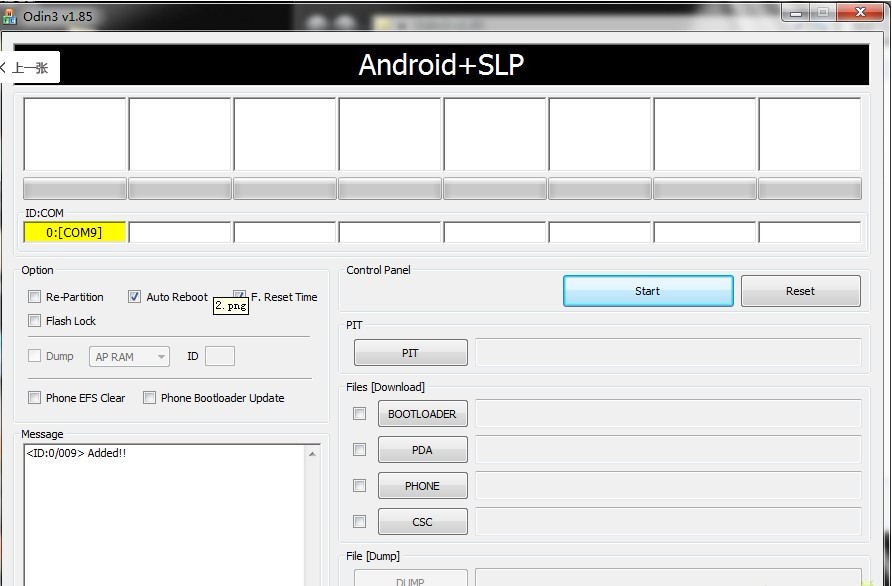
Task: Enable the Flash Lock checkbox
Action: click(35, 320)
